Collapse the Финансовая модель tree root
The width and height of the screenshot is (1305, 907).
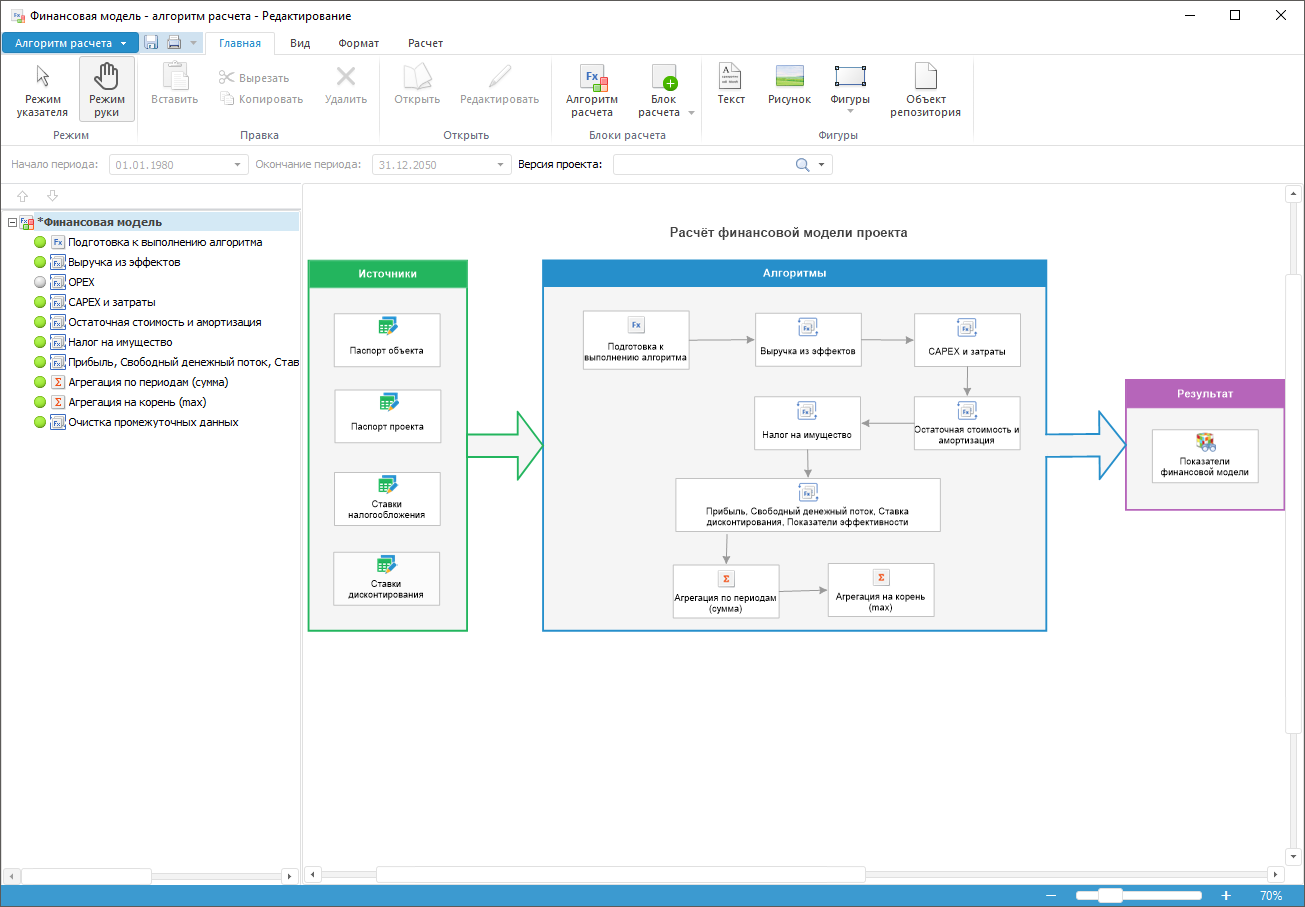point(11,223)
